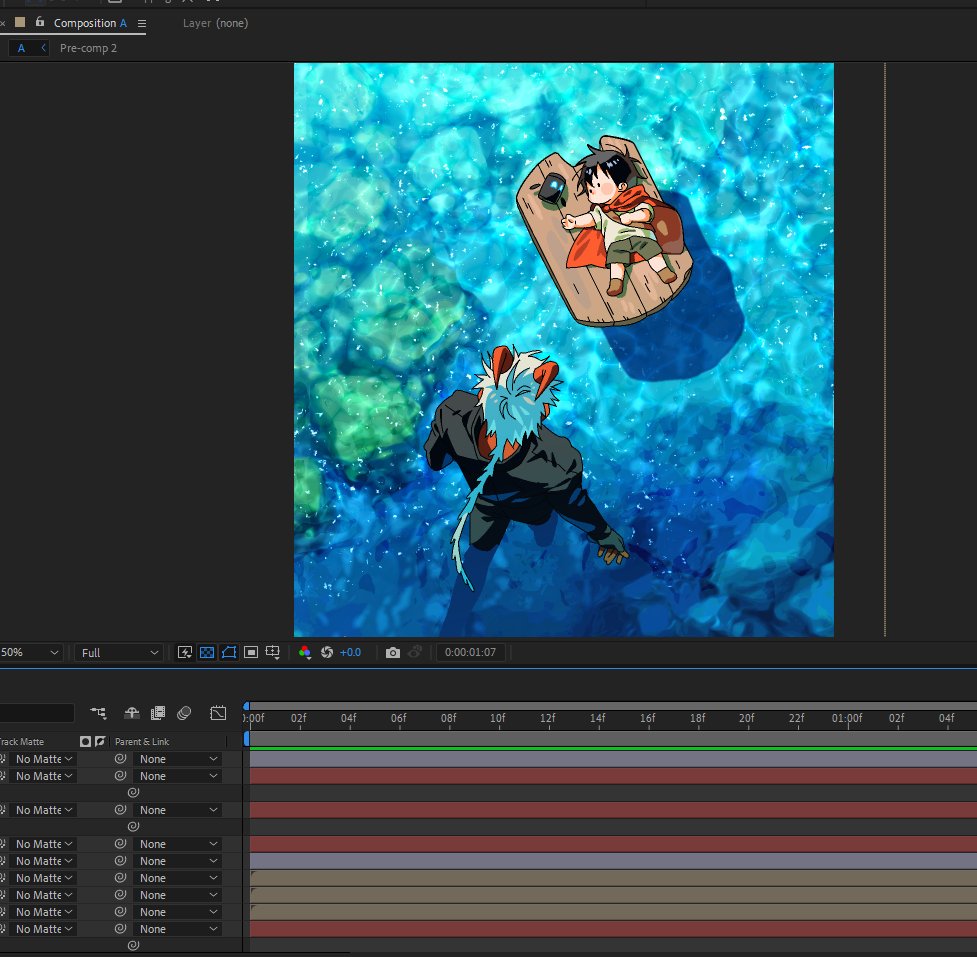977x957 pixels.
Task: Open grid and guide options icon
Action: pos(272,652)
